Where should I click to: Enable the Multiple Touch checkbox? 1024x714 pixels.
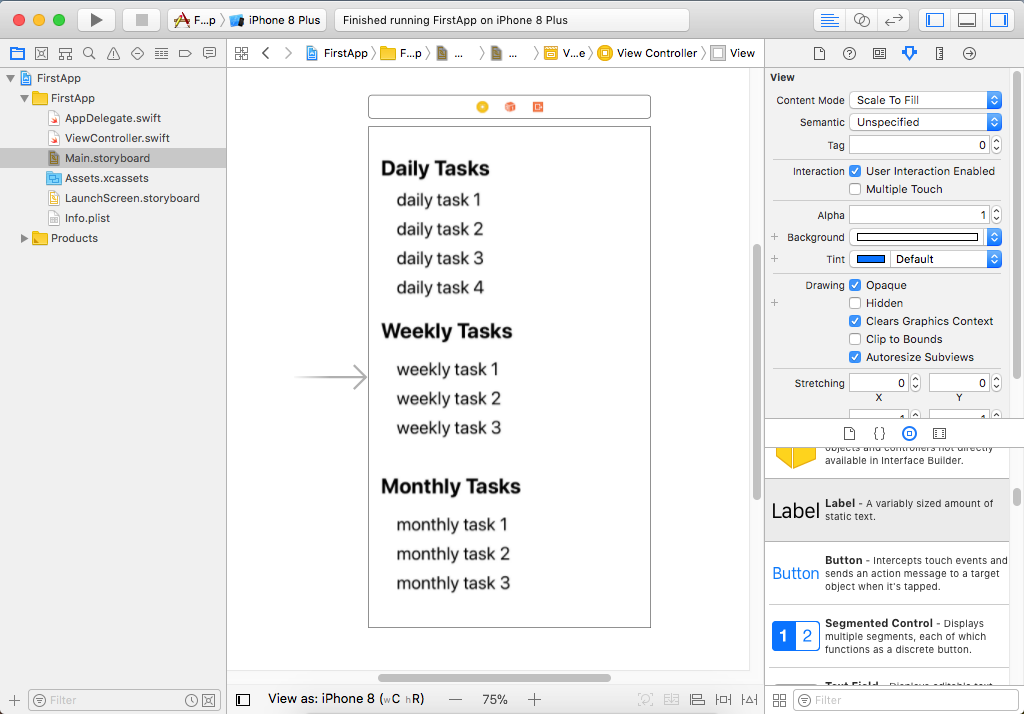855,189
